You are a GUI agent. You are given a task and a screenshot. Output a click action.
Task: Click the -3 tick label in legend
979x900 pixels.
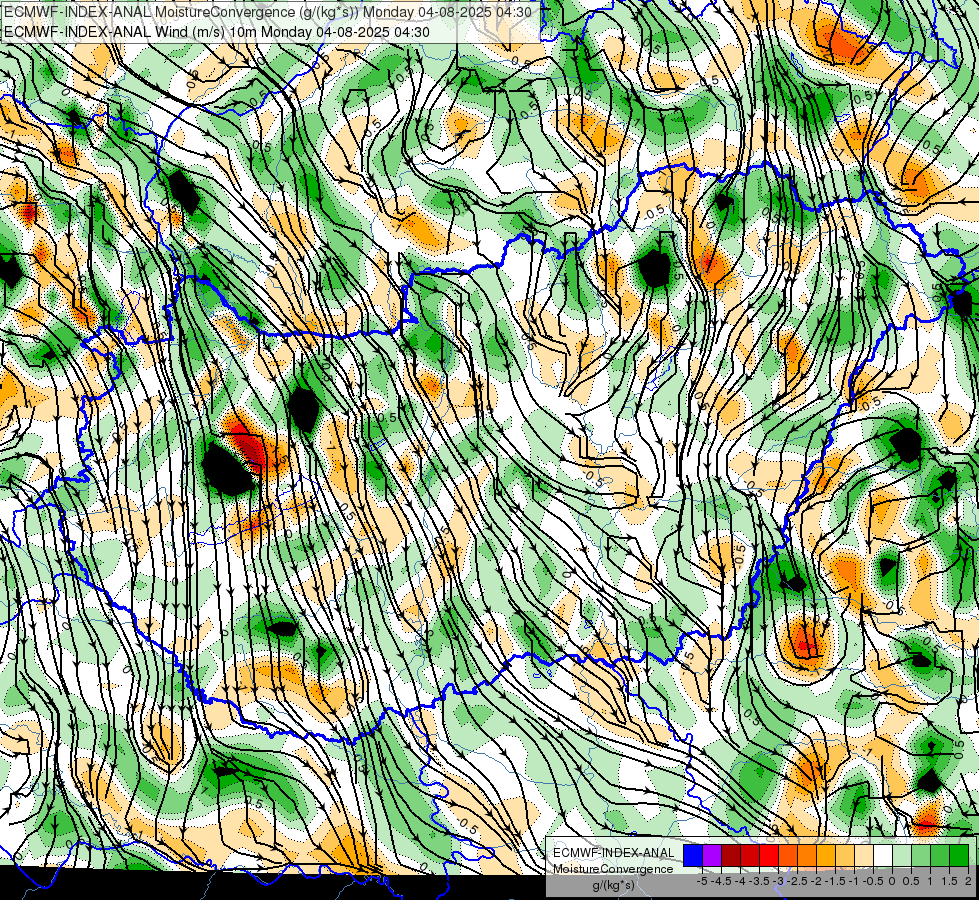[x=778, y=881]
